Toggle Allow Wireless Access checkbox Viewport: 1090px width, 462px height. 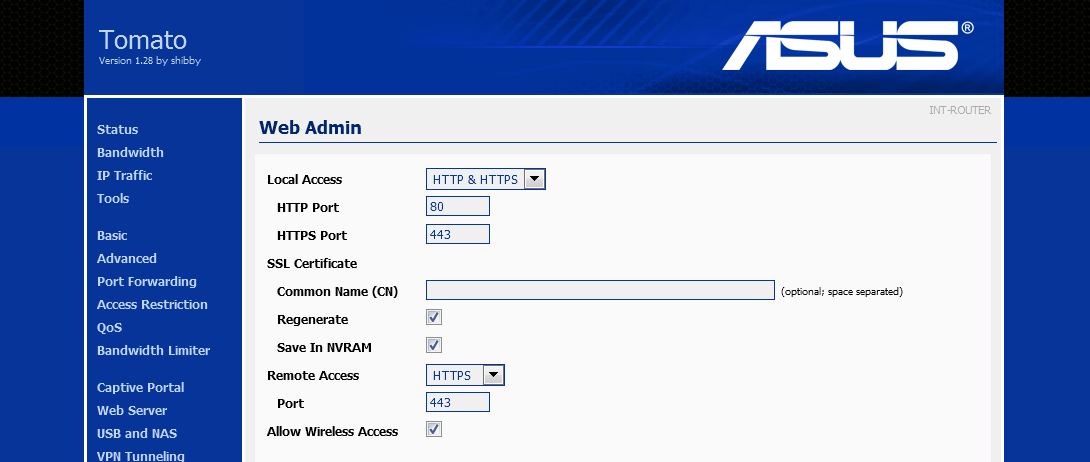[434, 429]
